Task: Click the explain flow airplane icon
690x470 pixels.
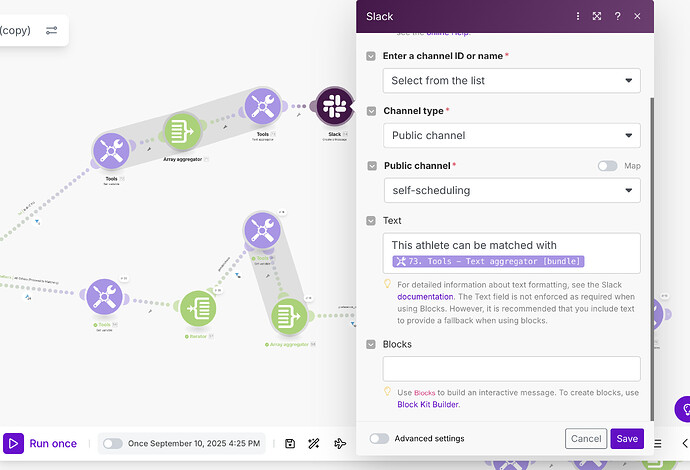Action: pyautogui.click(x=340, y=444)
